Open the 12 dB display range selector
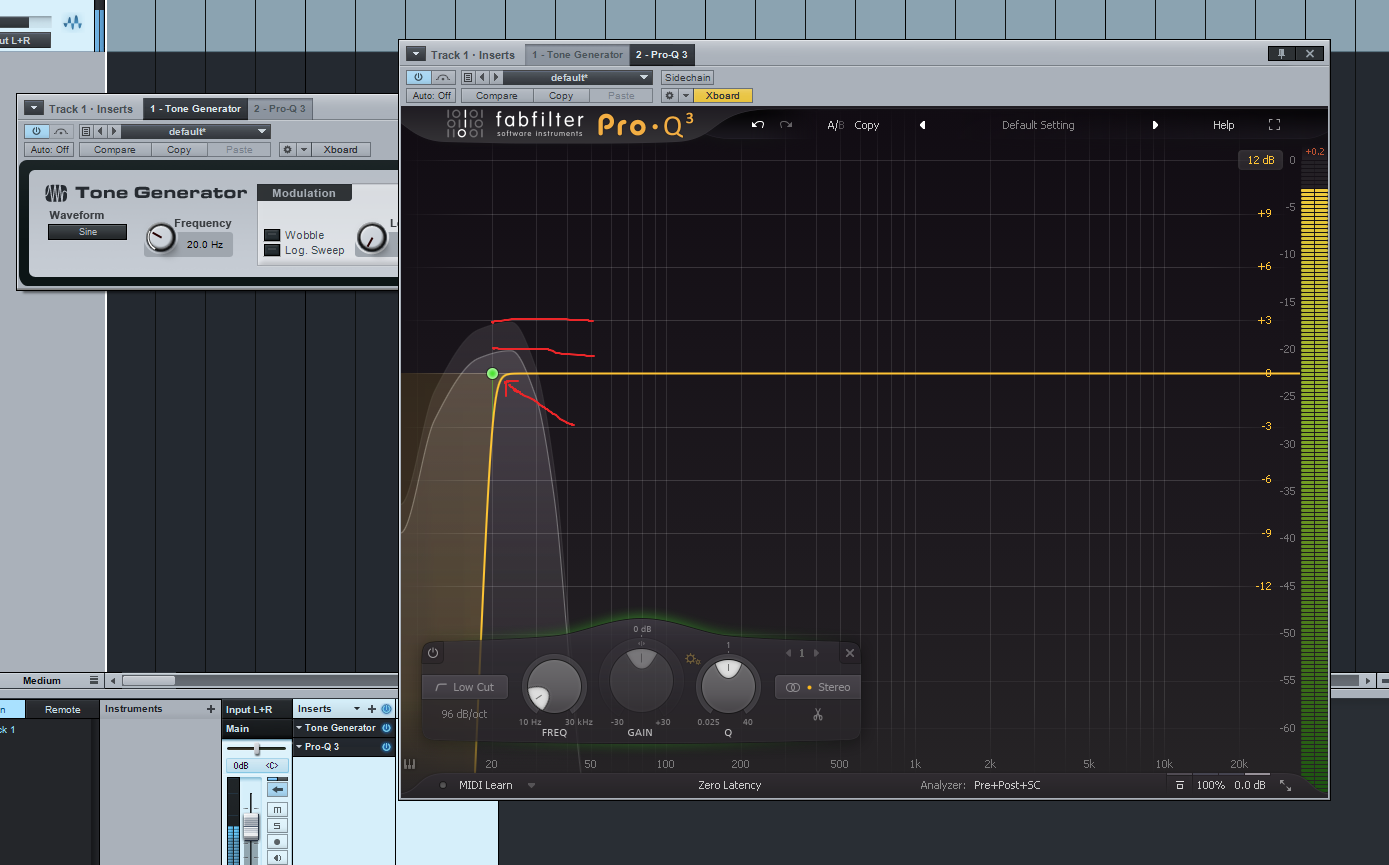 coord(1260,160)
